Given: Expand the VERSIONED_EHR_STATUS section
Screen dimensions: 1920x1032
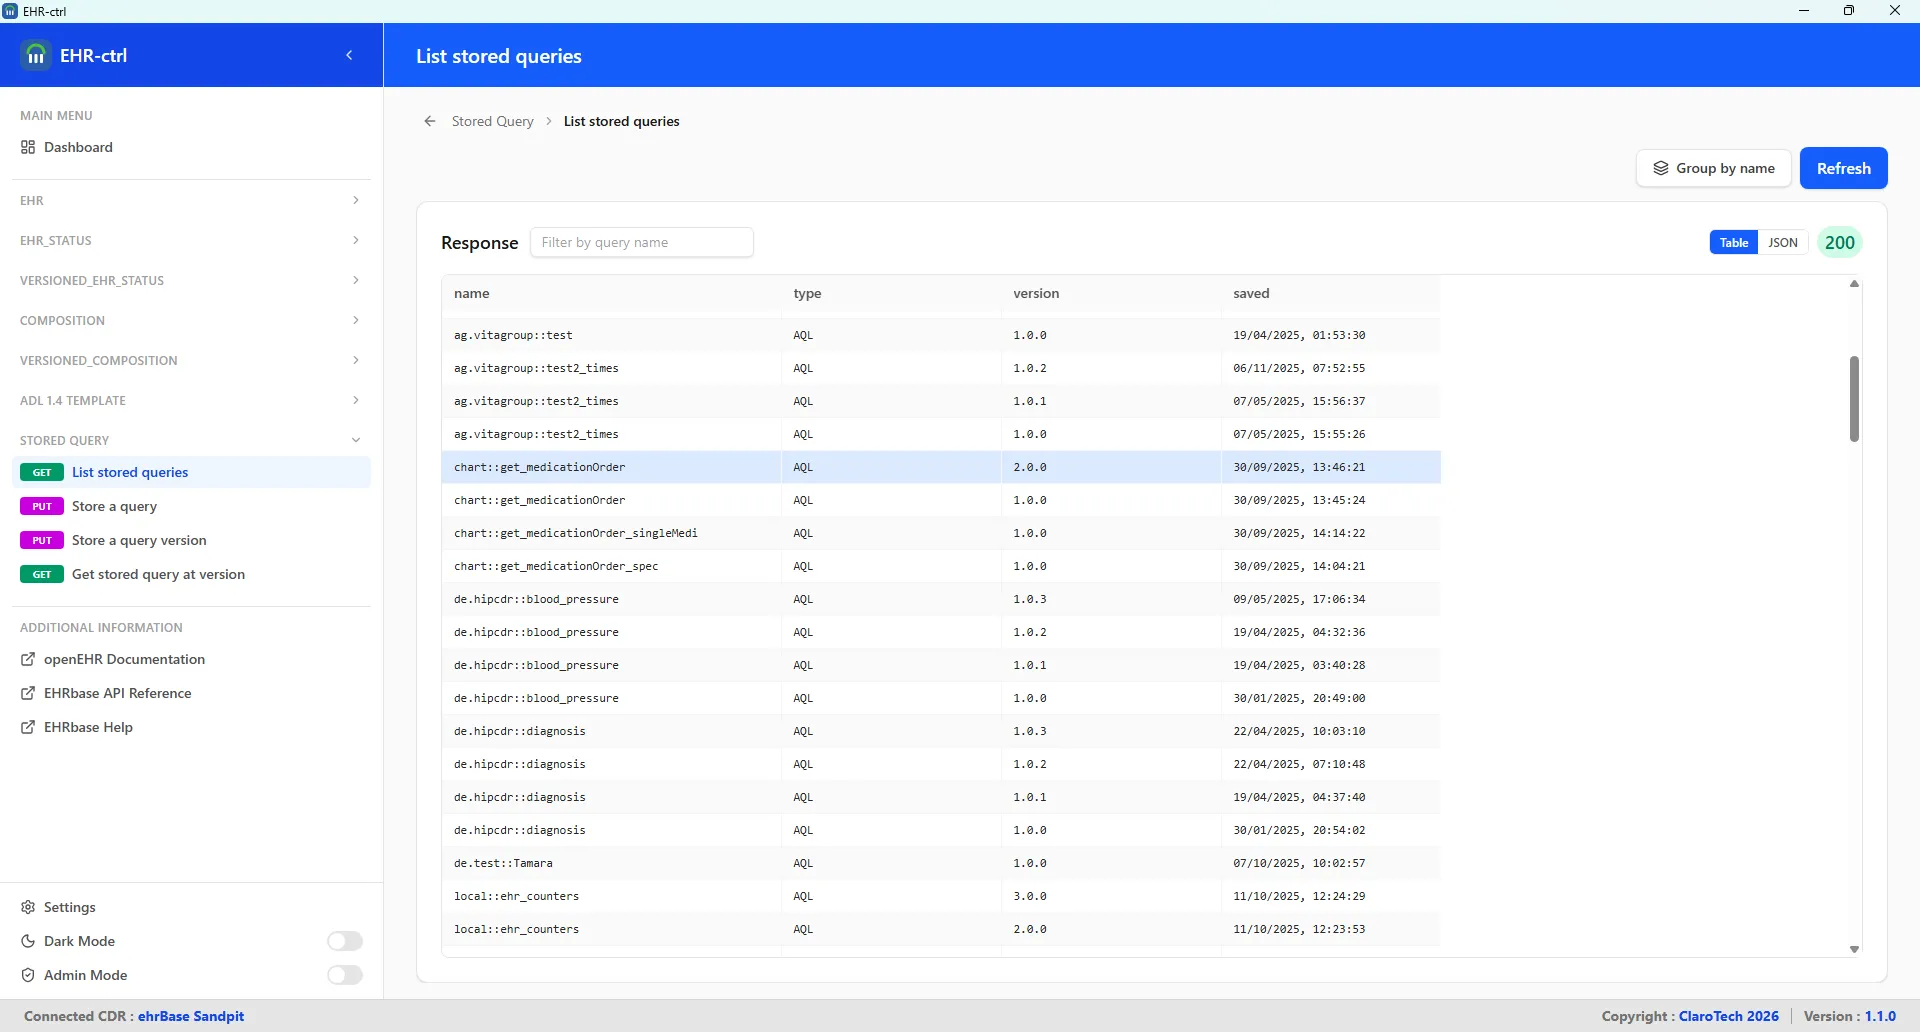Looking at the screenshot, I should (190, 280).
